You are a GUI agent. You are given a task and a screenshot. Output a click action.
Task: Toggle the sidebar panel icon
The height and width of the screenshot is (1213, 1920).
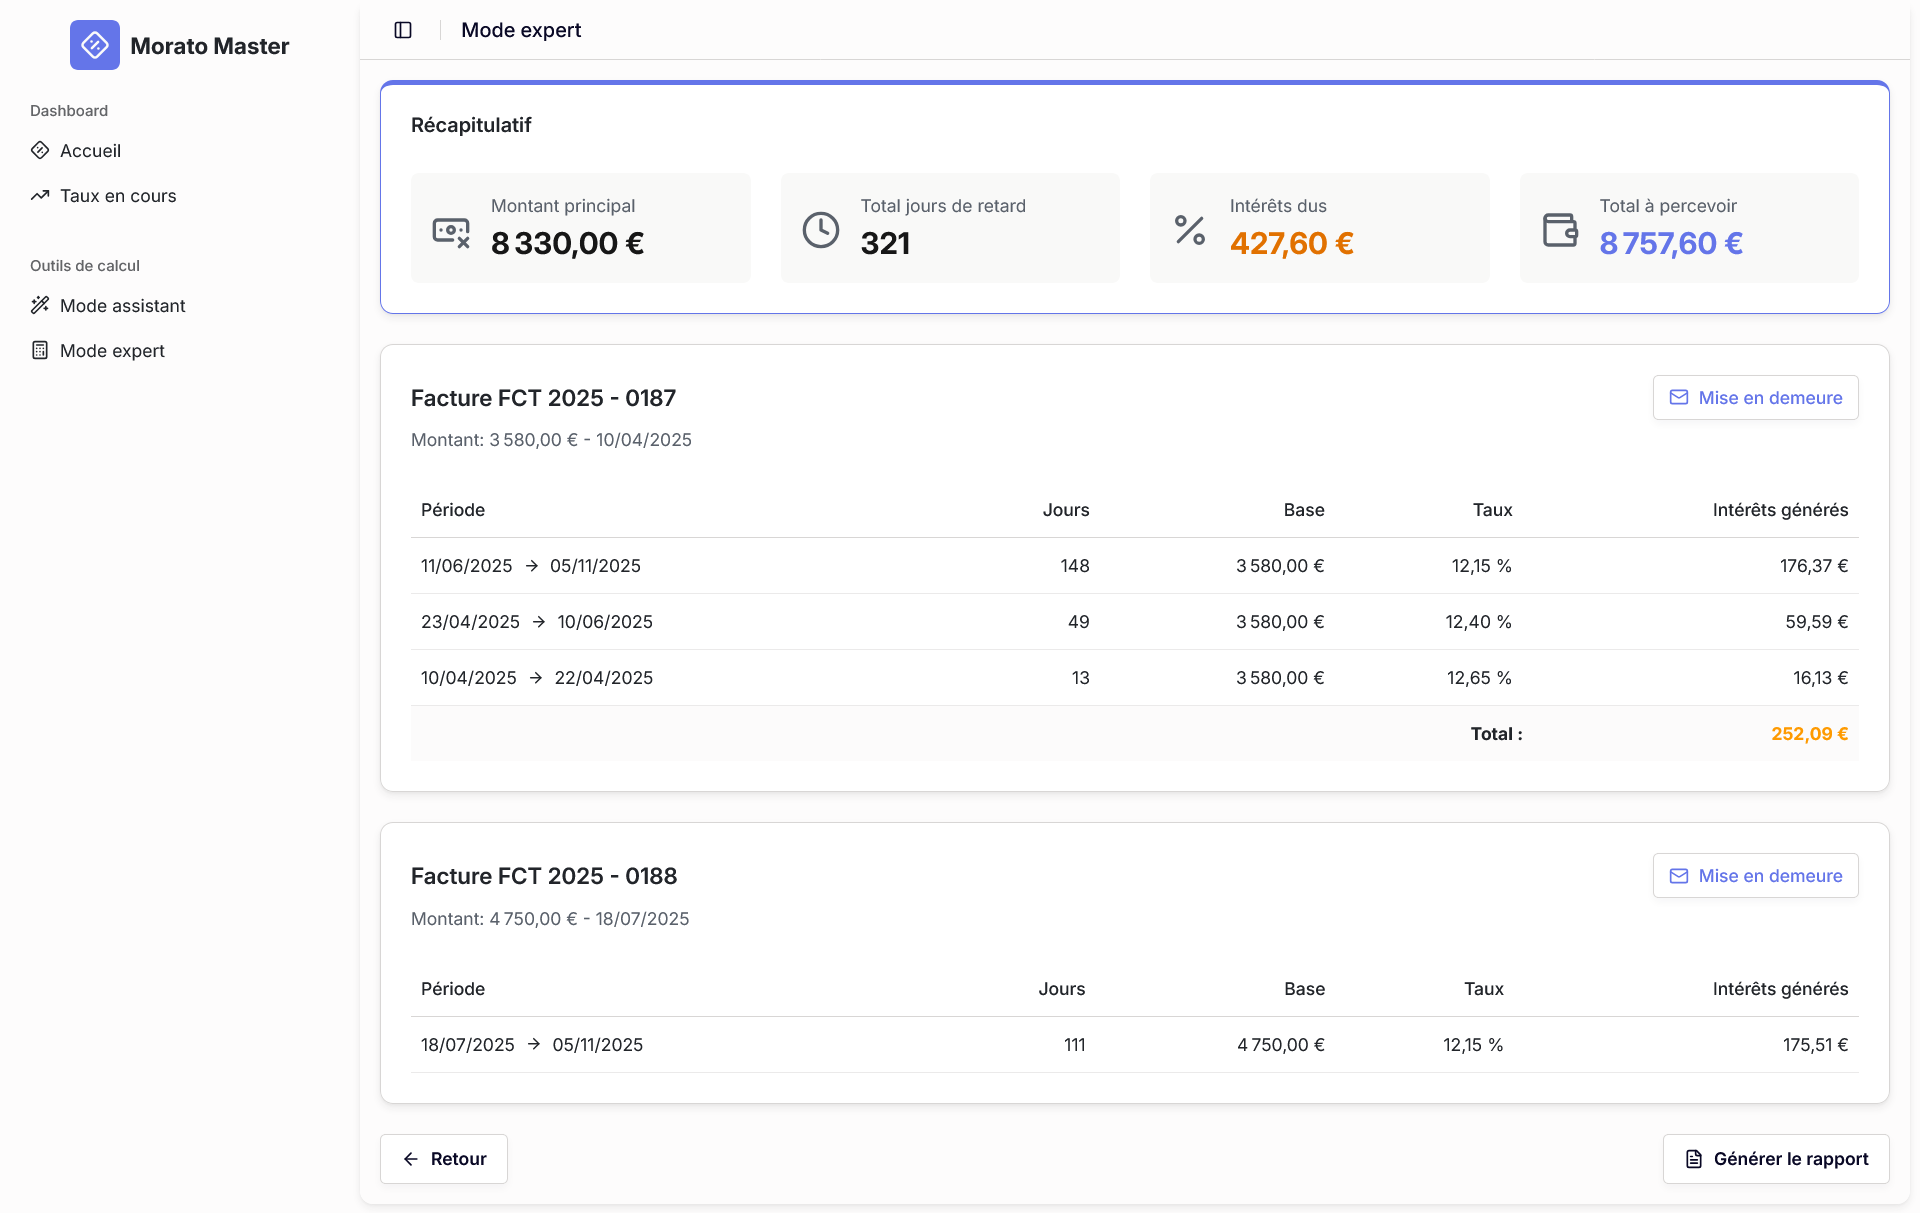point(403,30)
